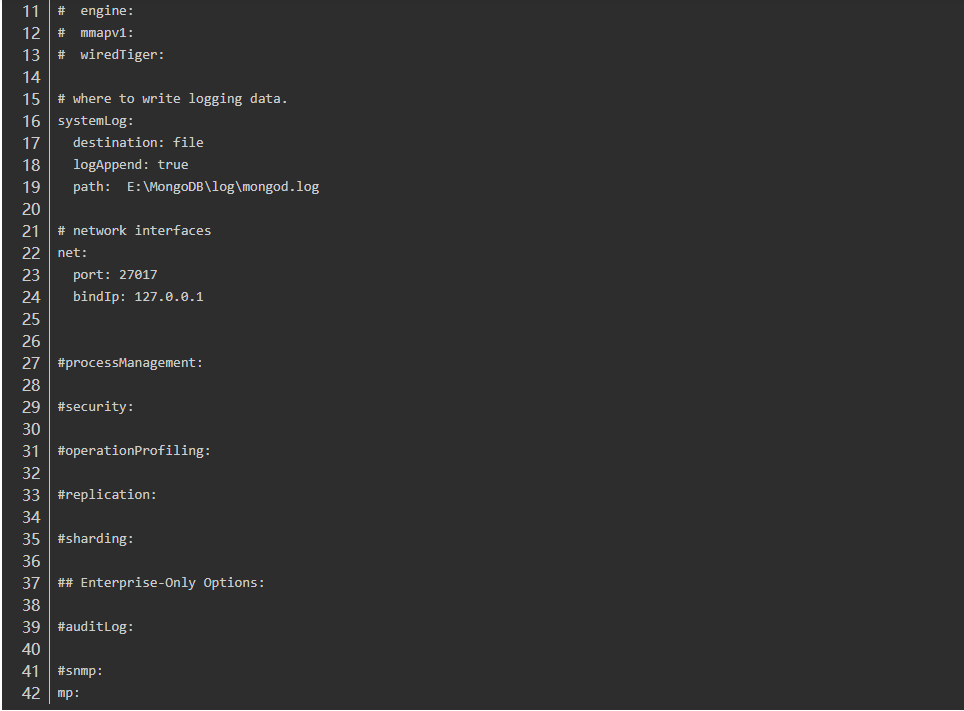Click the bindIp value 127.0.0.1
The image size is (964, 711).
169,297
